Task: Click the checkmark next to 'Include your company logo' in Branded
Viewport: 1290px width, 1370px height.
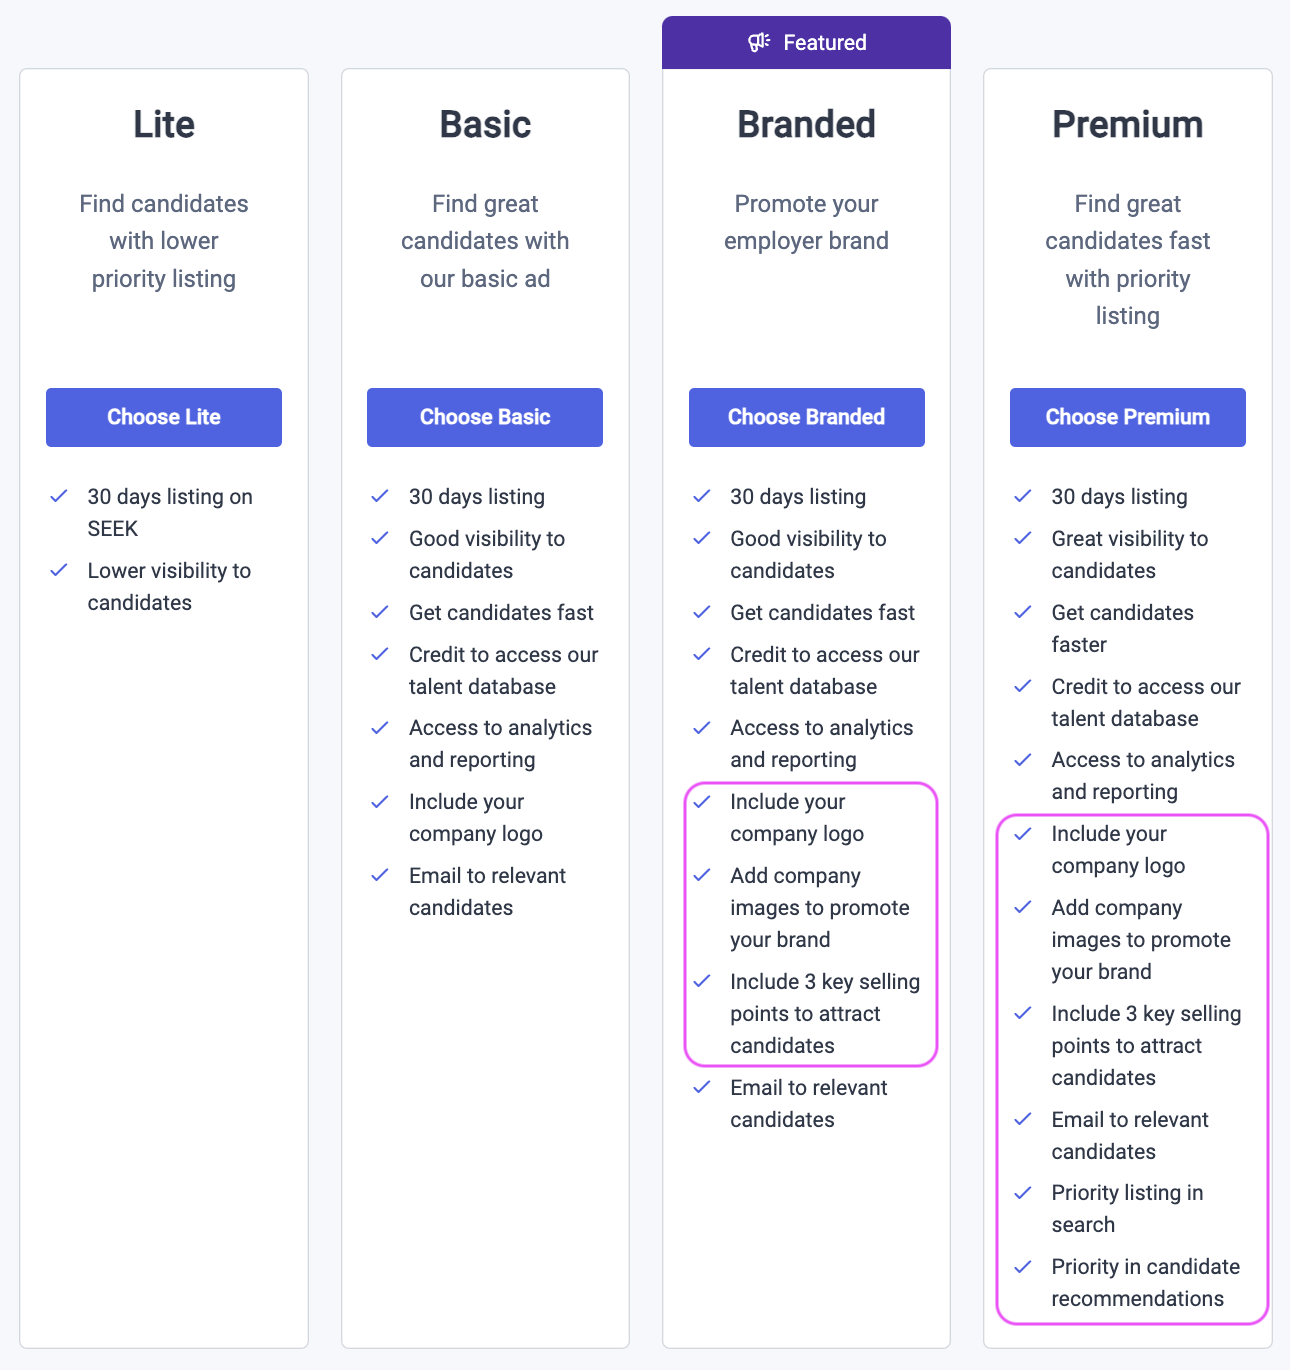Action: pyautogui.click(x=701, y=801)
